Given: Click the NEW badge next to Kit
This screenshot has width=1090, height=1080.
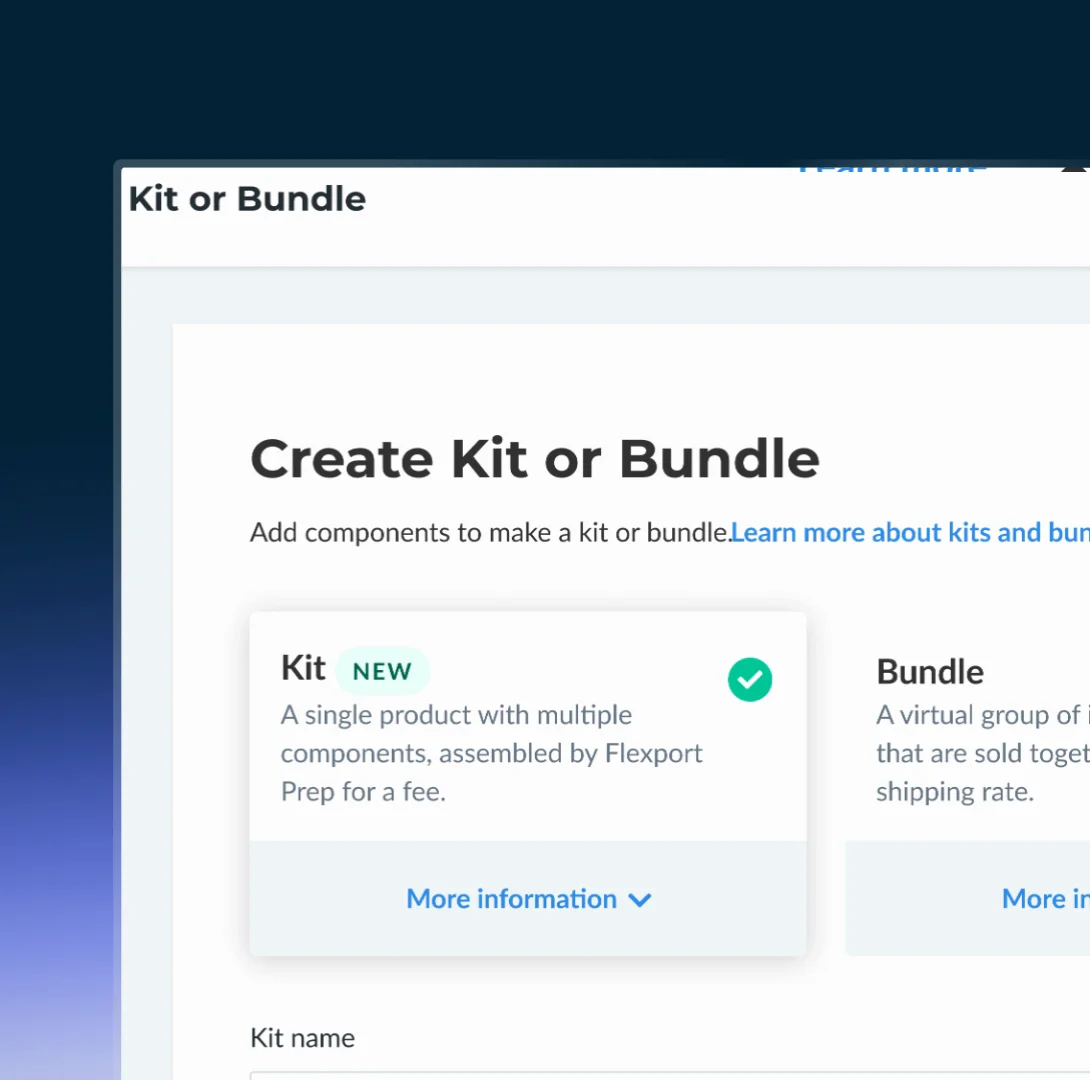Looking at the screenshot, I should (x=382, y=671).
